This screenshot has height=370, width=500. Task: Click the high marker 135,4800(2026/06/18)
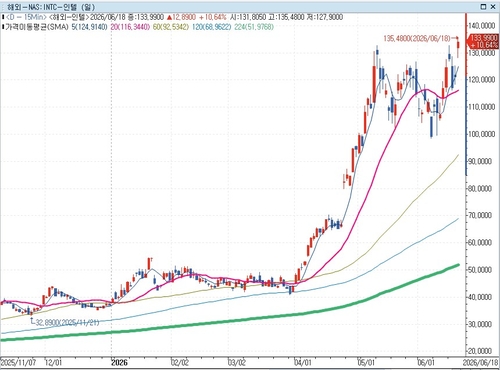(x=417, y=39)
